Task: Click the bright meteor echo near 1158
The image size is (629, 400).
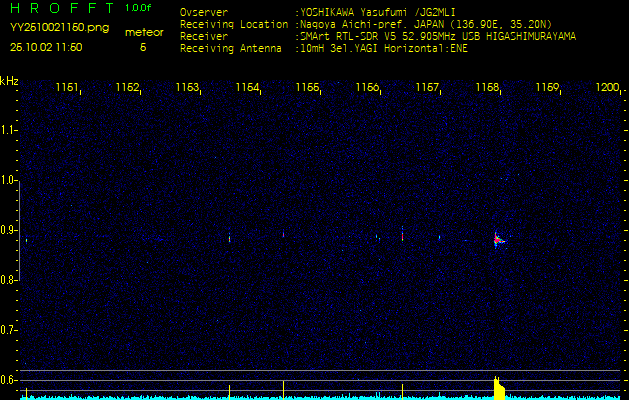Action: (x=497, y=239)
